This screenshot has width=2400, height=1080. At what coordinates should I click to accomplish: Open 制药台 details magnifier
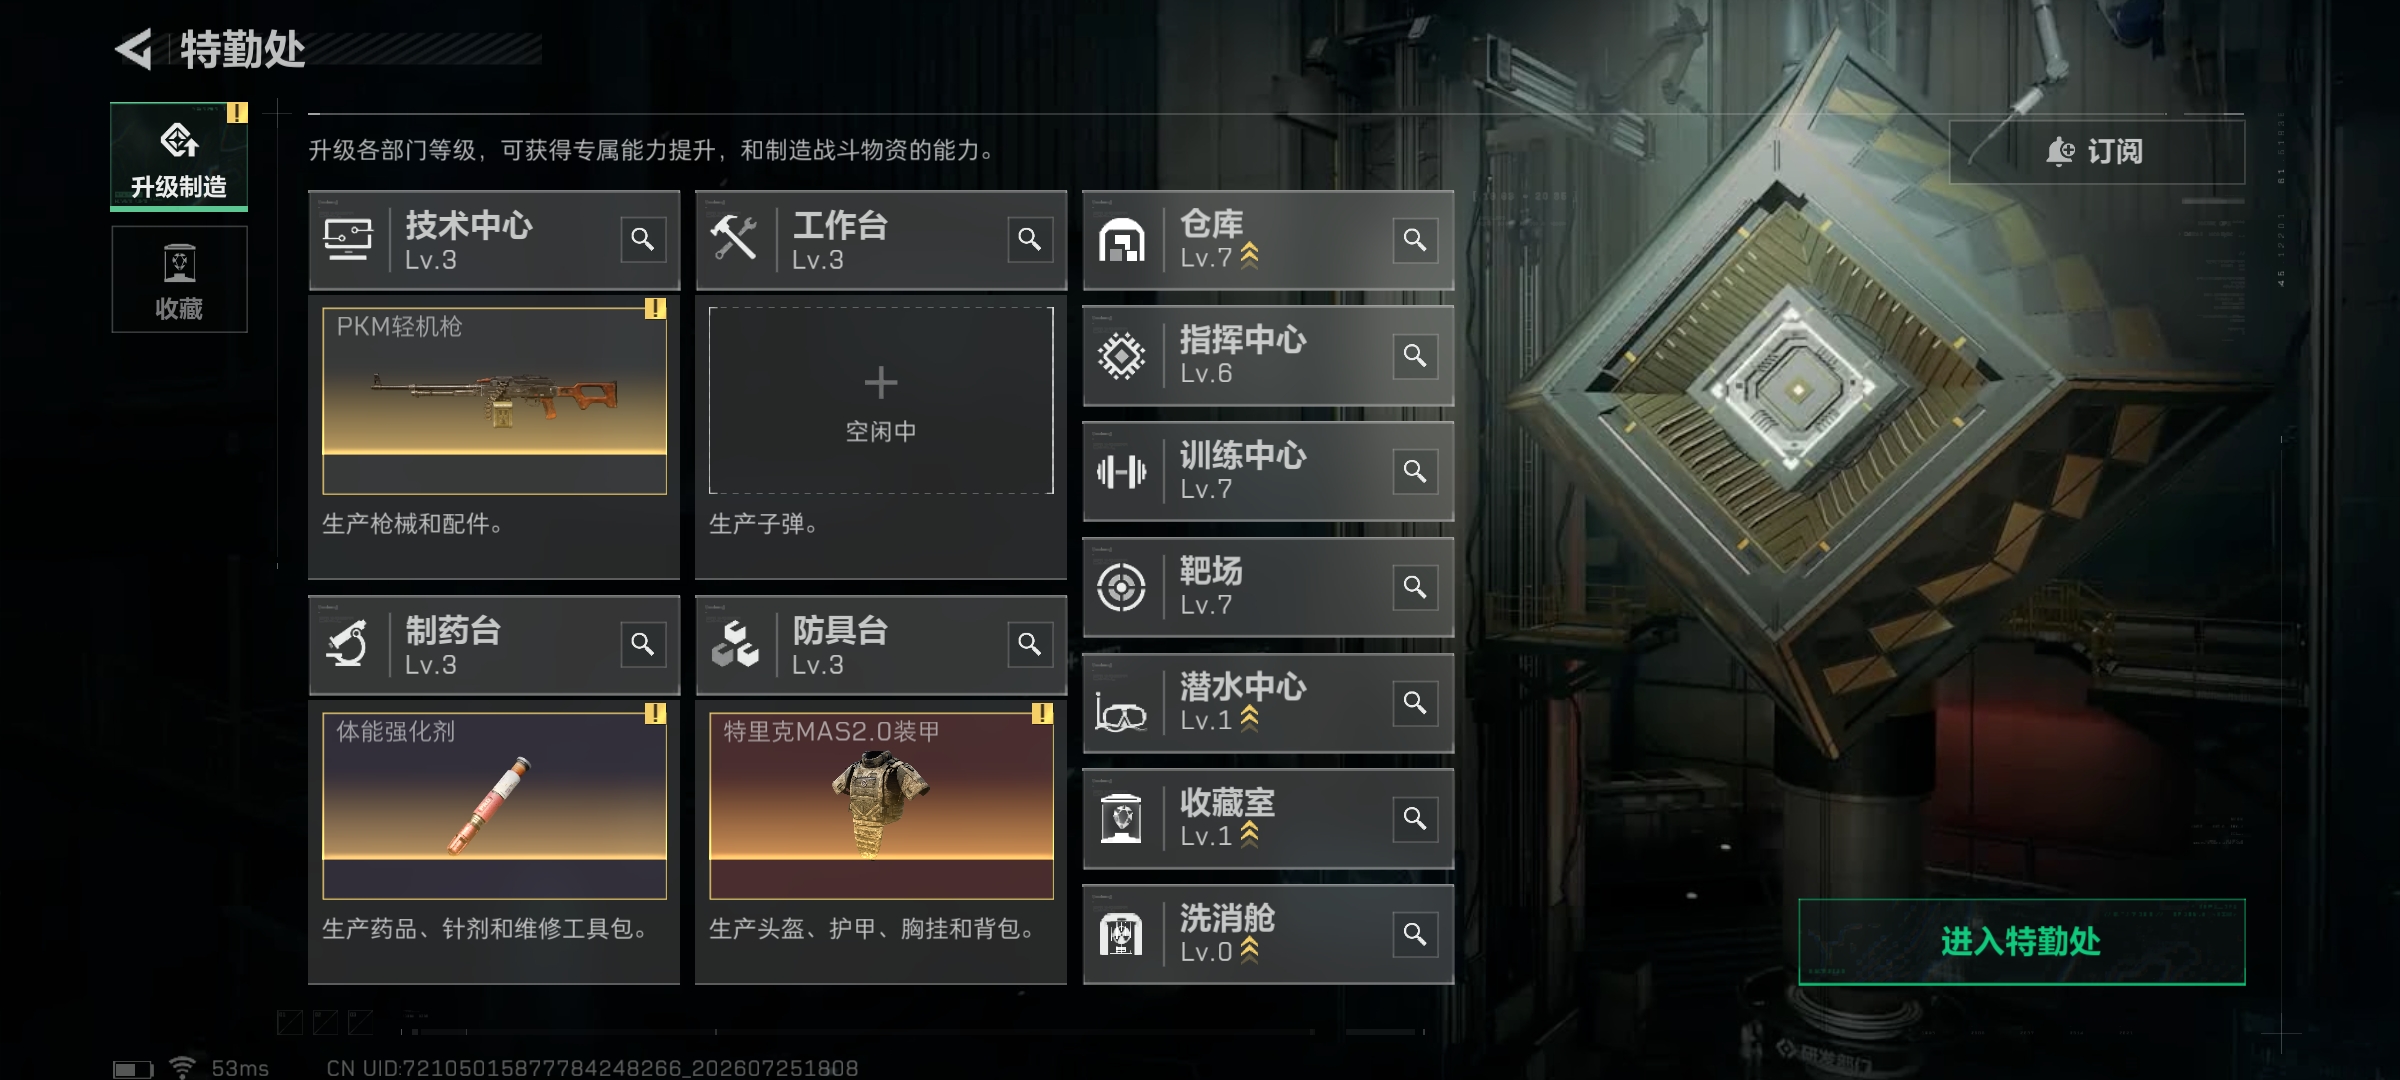click(x=643, y=645)
